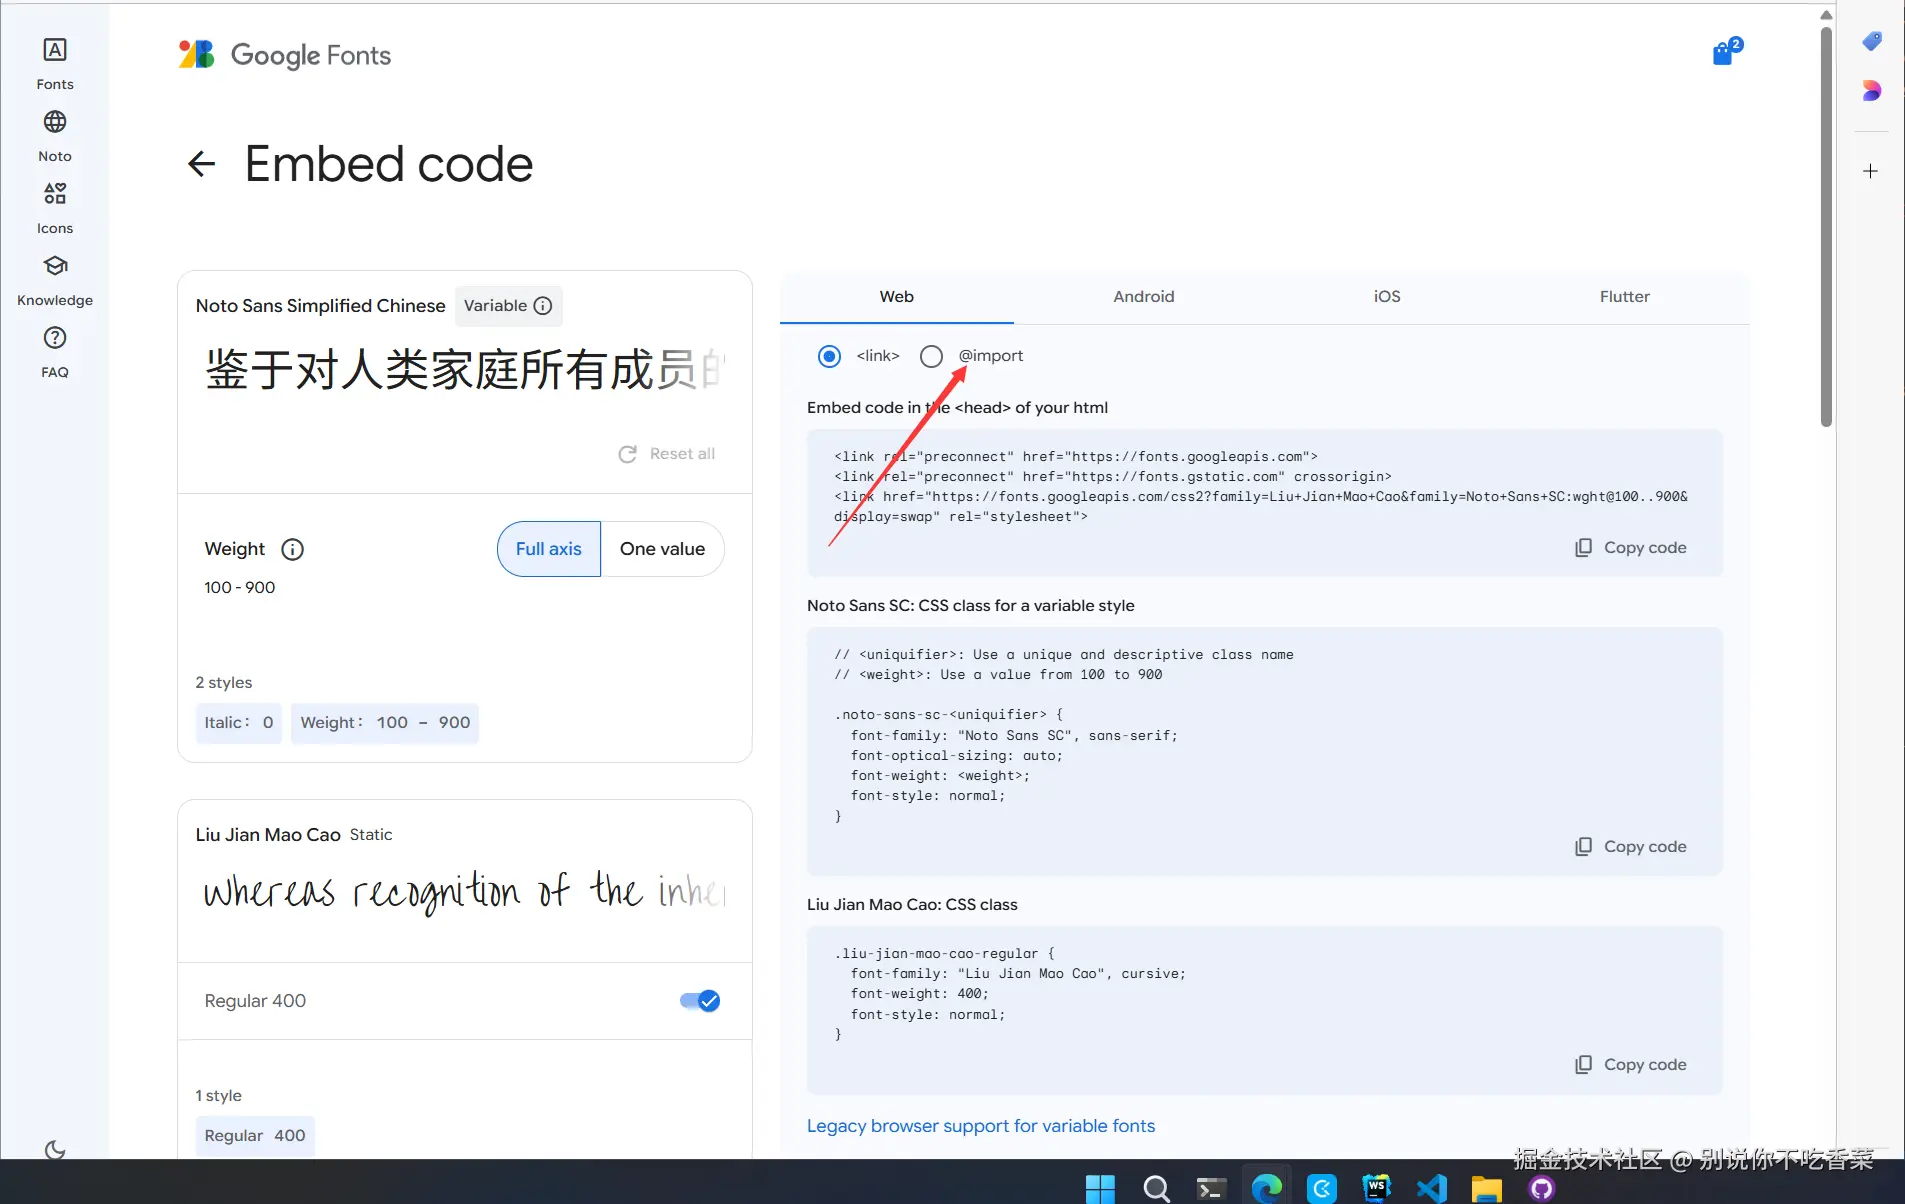Click the 'Liu Jian Mao Cao: CSS class' heading
This screenshot has width=1905, height=1204.
tap(912, 905)
